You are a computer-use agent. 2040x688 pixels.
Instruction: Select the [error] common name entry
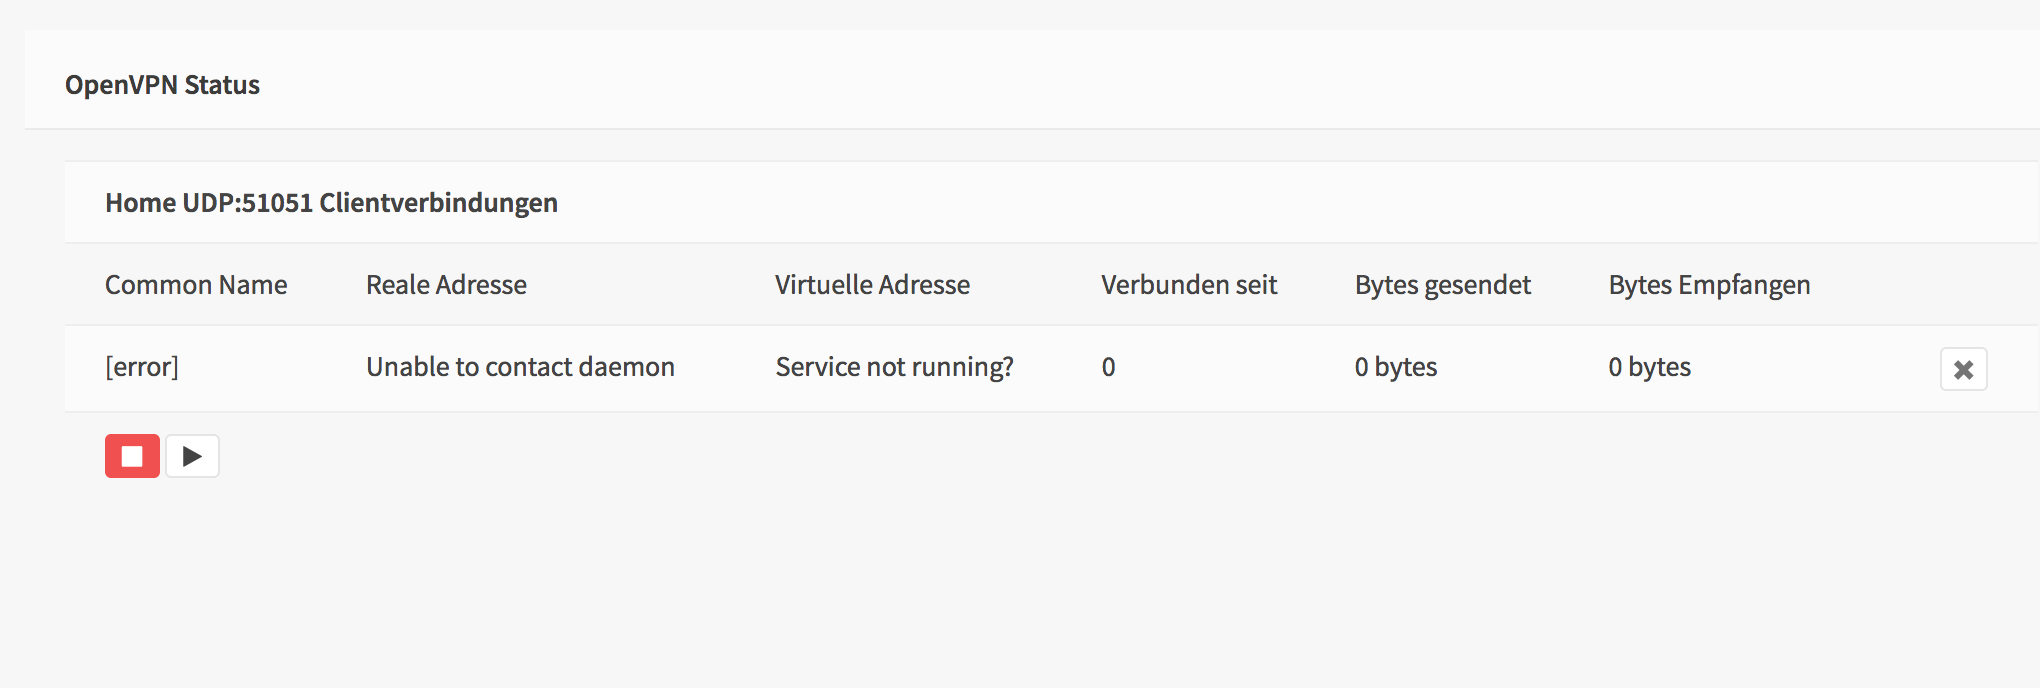click(141, 368)
